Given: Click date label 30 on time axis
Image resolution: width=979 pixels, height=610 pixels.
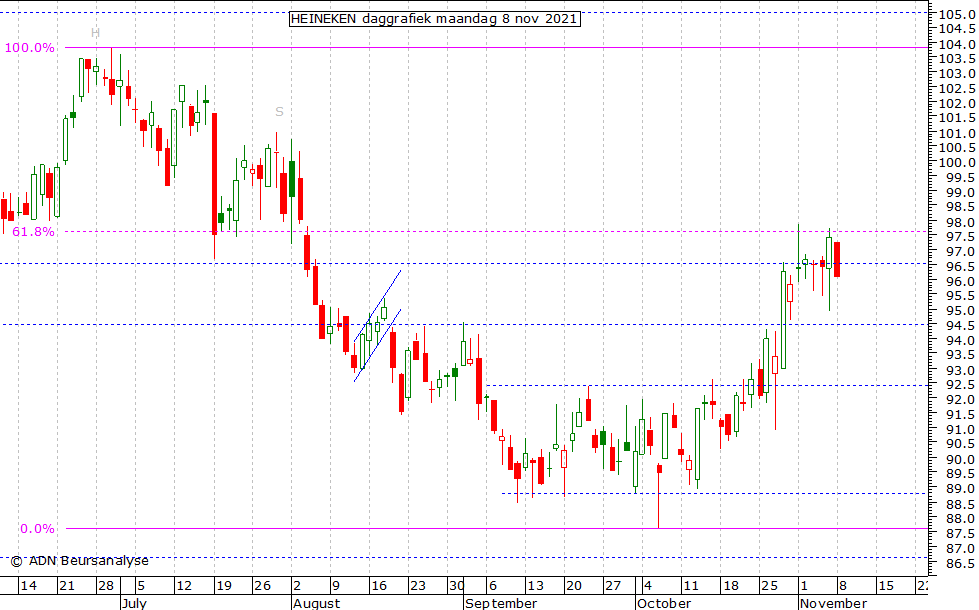Looking at the screenshot, I should click(x=456, y=586).
